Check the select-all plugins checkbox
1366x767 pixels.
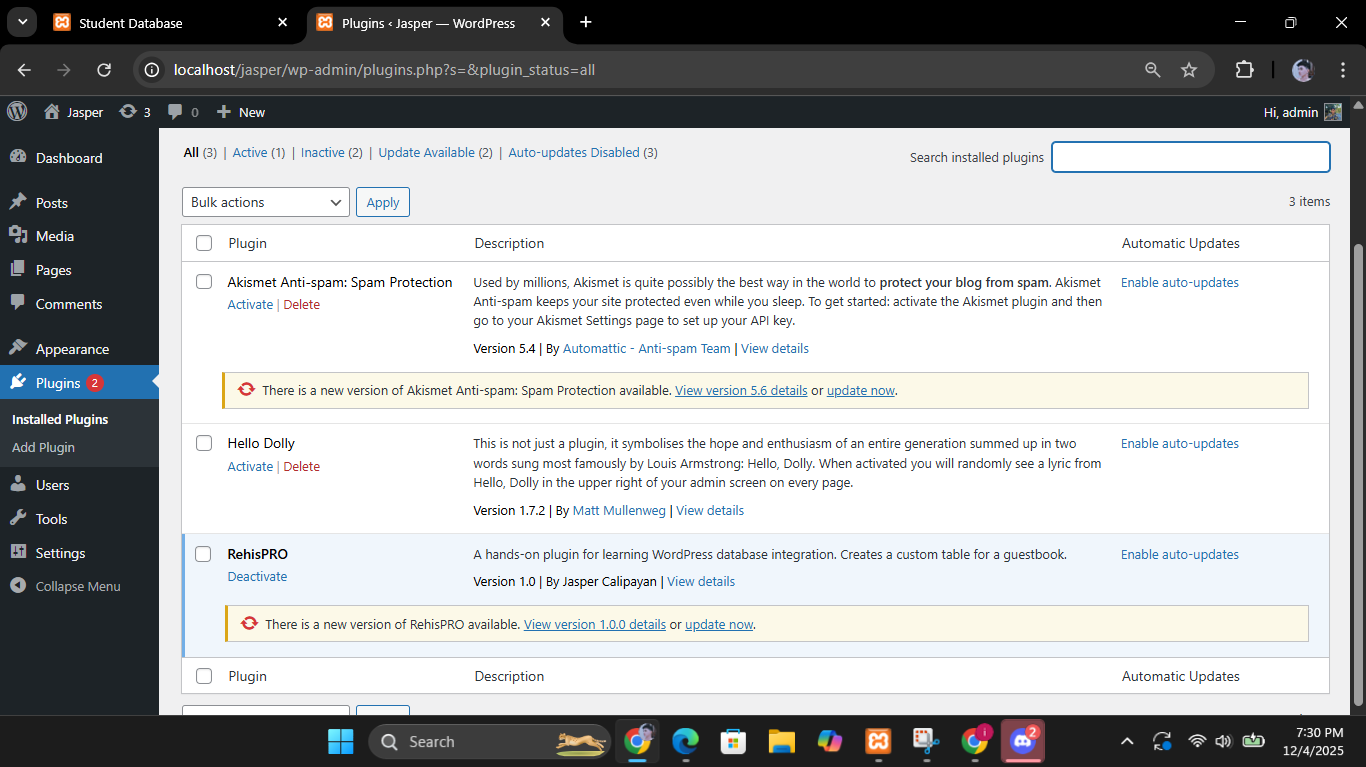tap(204, 242)
